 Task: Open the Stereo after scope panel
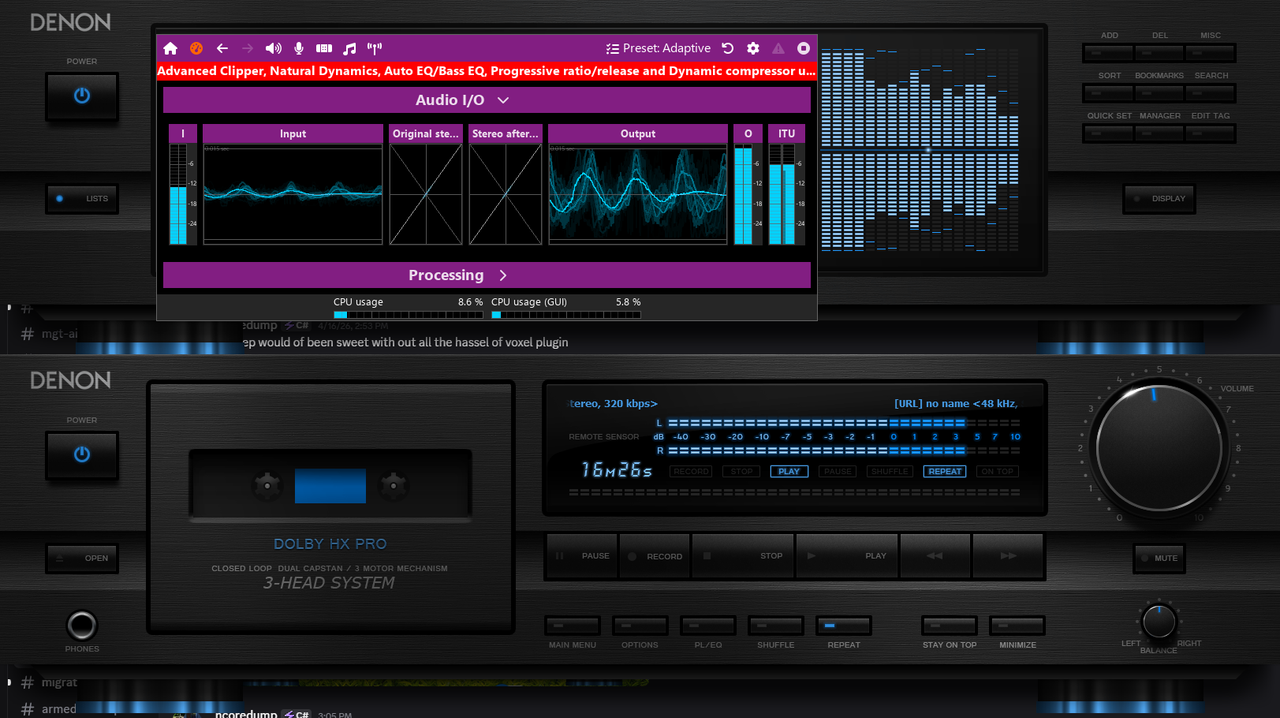[506, 185]
